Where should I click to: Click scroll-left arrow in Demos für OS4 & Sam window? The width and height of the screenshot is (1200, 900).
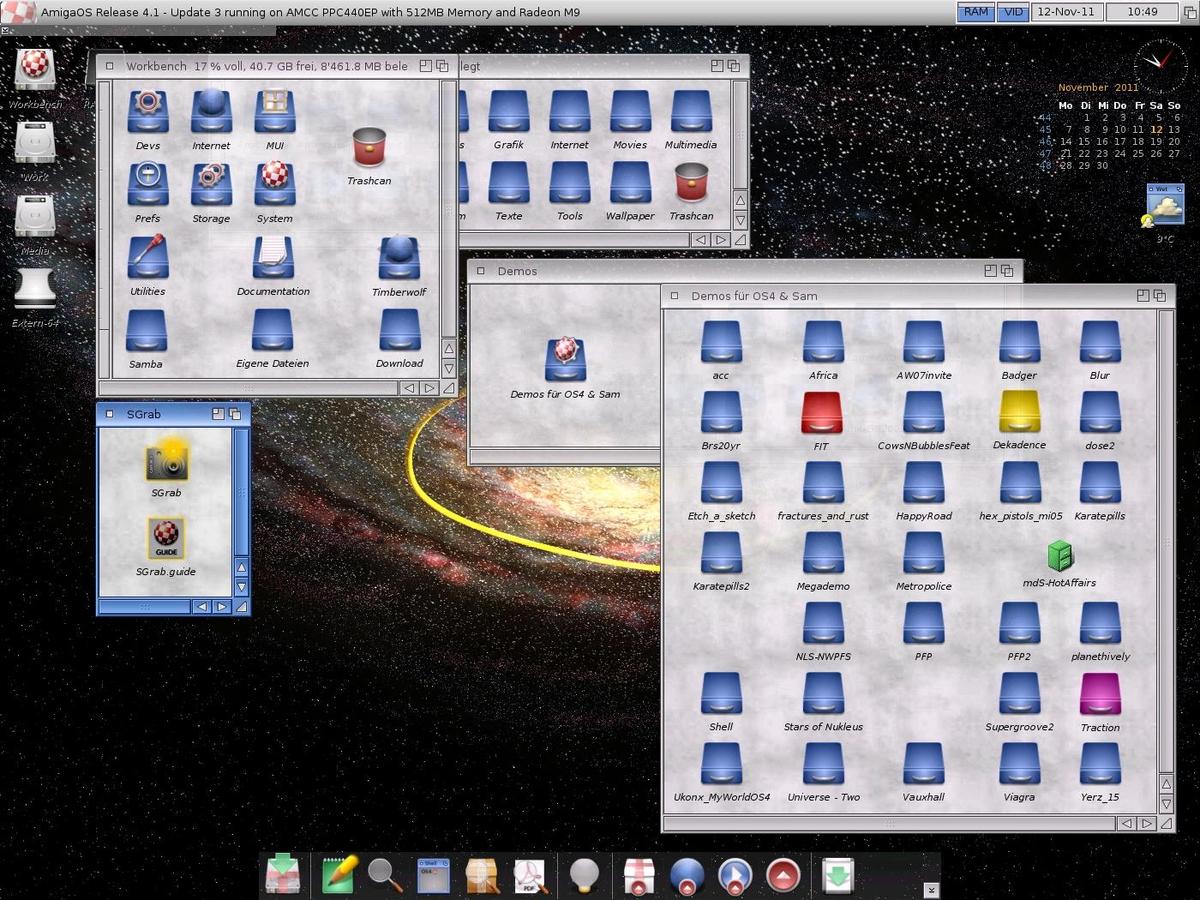[x=1127, y=824]
